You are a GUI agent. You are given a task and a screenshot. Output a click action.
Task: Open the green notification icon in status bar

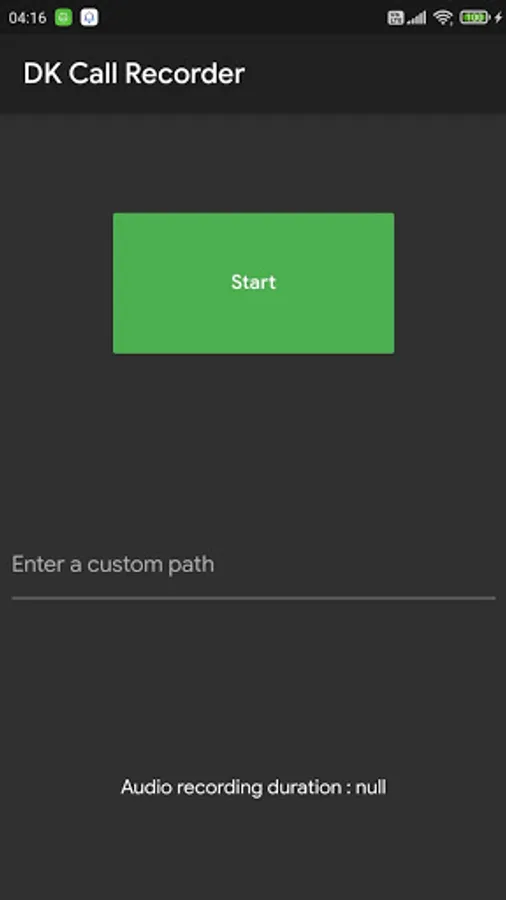[64, 17]
